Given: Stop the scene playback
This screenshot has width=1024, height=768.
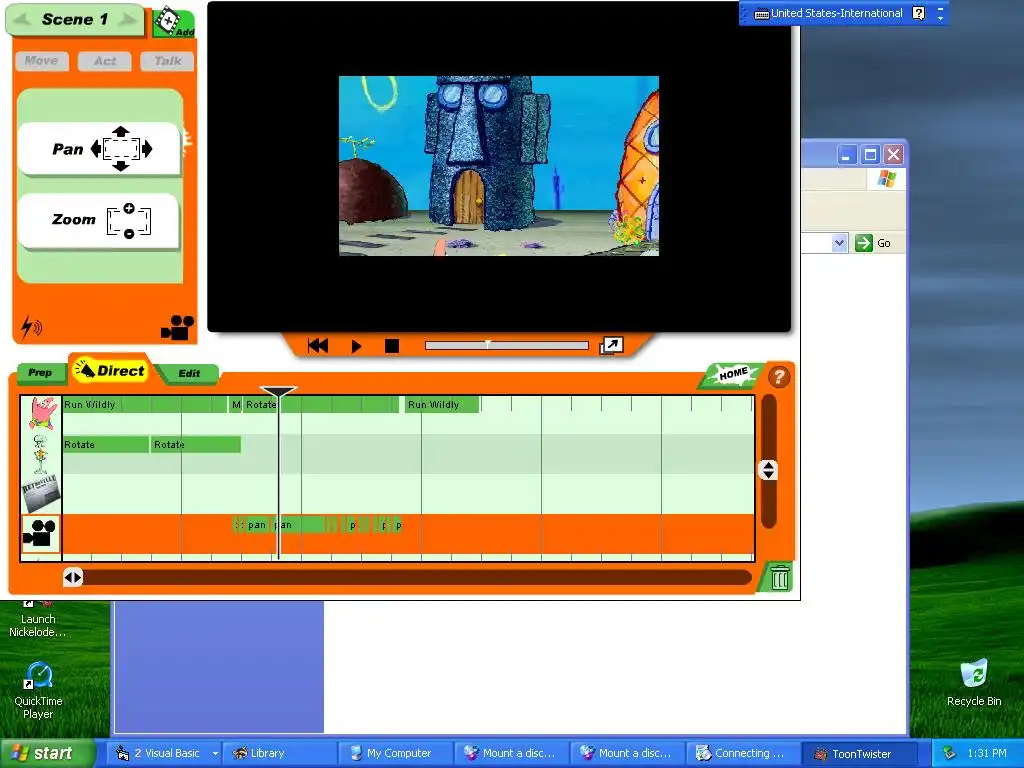Looking at the screenshot, I should 392,346.
